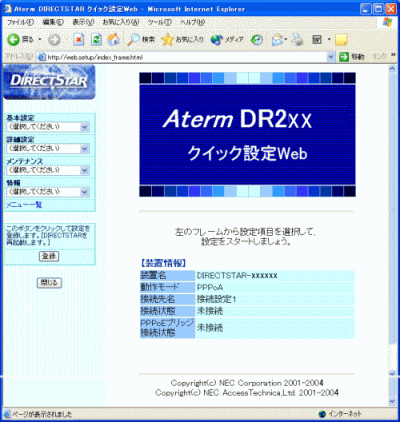Screen dimensions: 400x422
Task: Open the 情報 select dropdown
Action: pos(48,192)
